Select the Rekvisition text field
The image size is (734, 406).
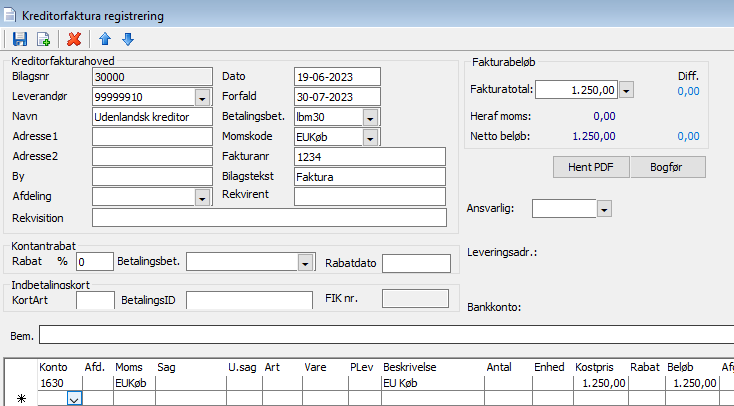[268, 217]
